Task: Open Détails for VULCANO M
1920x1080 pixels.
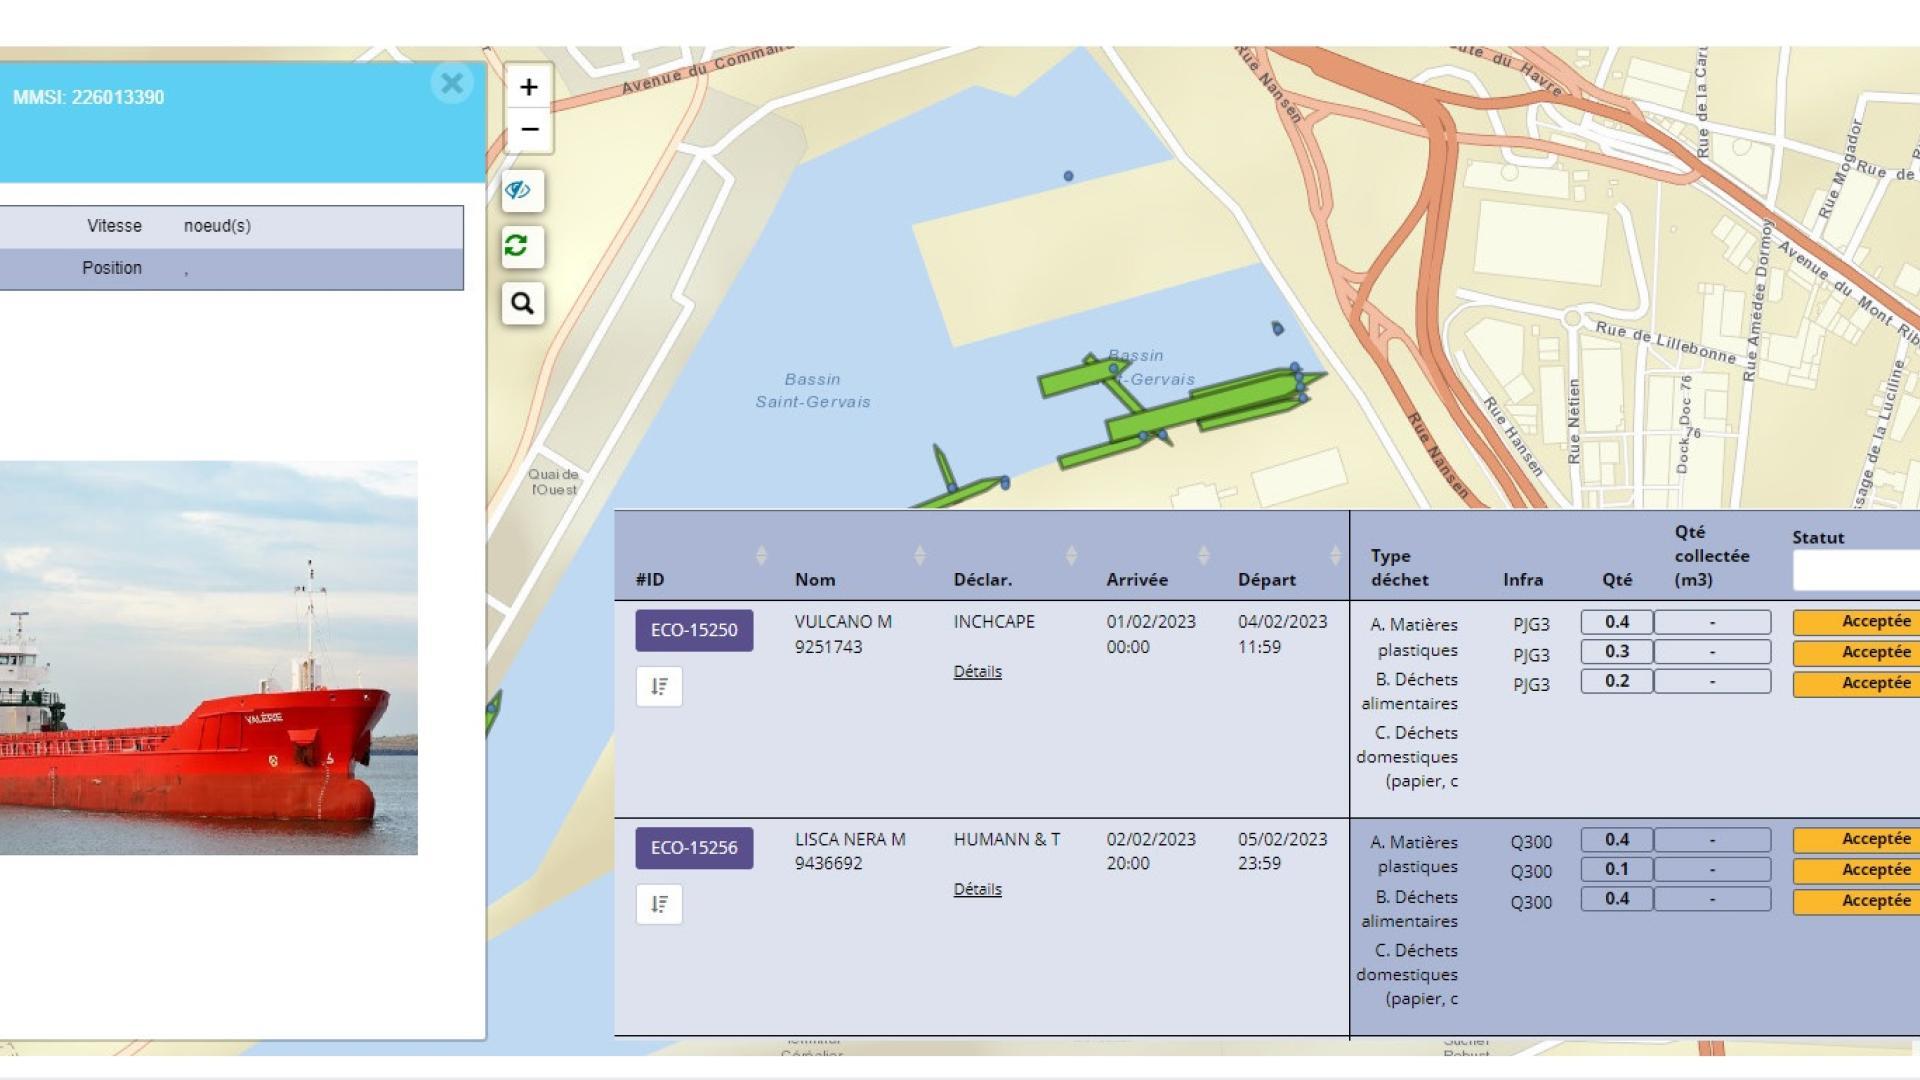Action: pyautogui.click(x=977, y=672)
